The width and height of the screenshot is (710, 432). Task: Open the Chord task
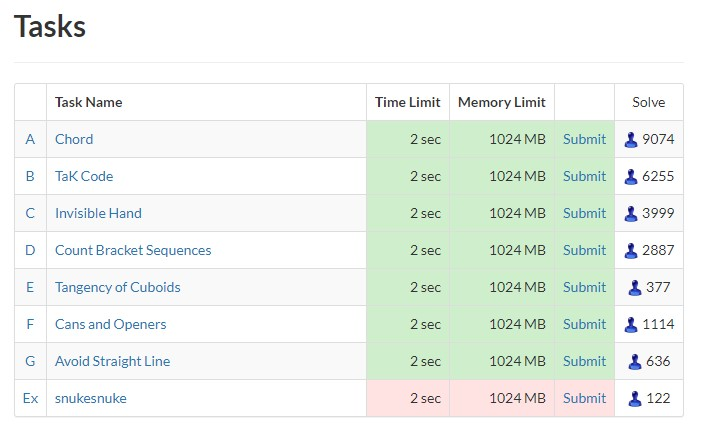tap(74, 139)
